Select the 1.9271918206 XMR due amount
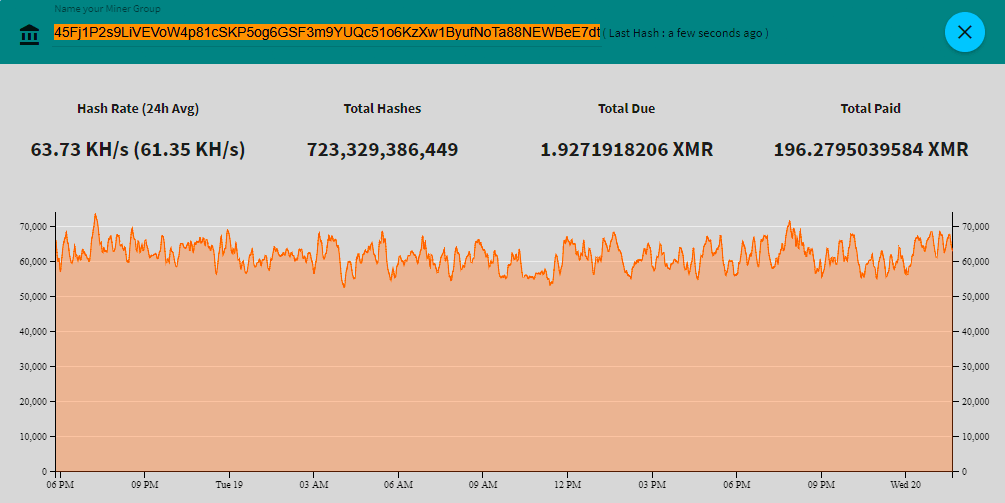 (x=627, y=150)
